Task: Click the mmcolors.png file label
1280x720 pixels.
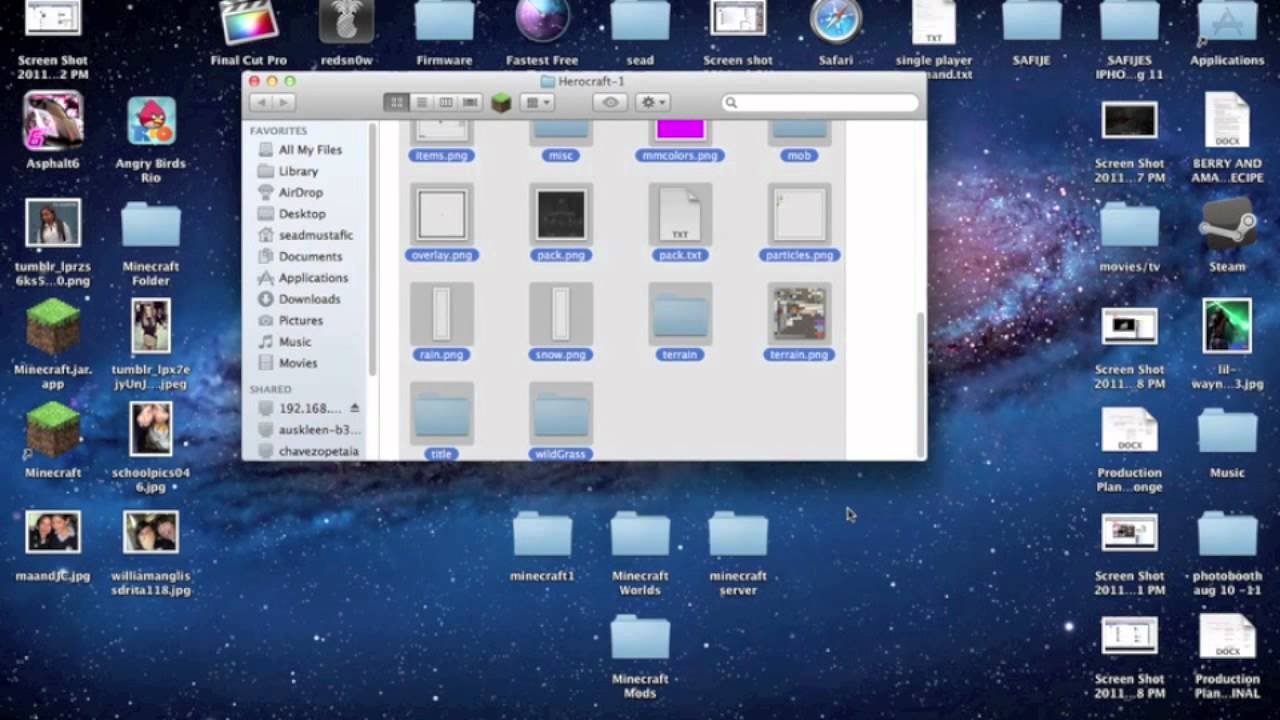Action: coord(680,155)
